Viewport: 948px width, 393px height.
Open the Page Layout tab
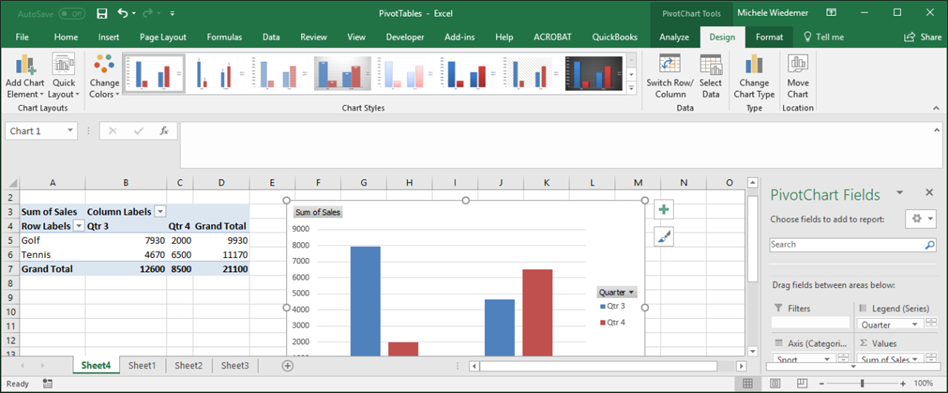(163, 37)
